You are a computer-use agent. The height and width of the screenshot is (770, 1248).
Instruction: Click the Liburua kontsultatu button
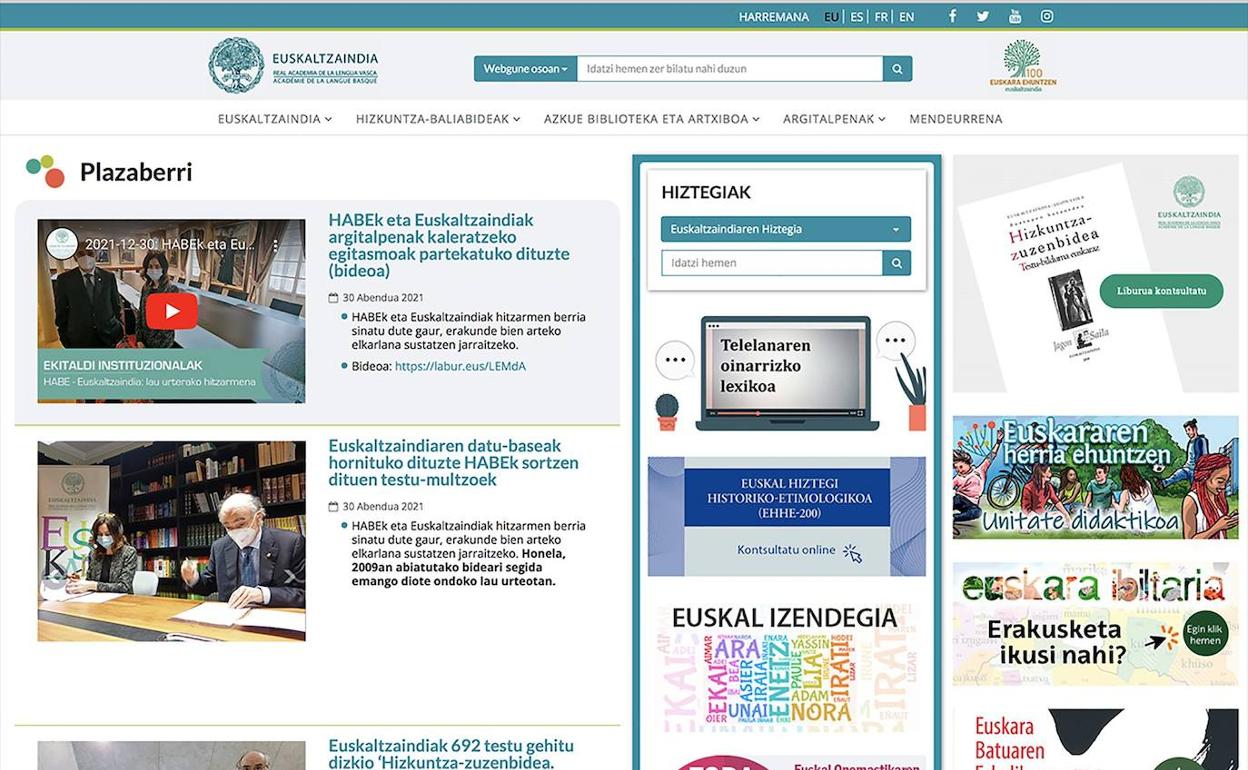coord(1161,291)
